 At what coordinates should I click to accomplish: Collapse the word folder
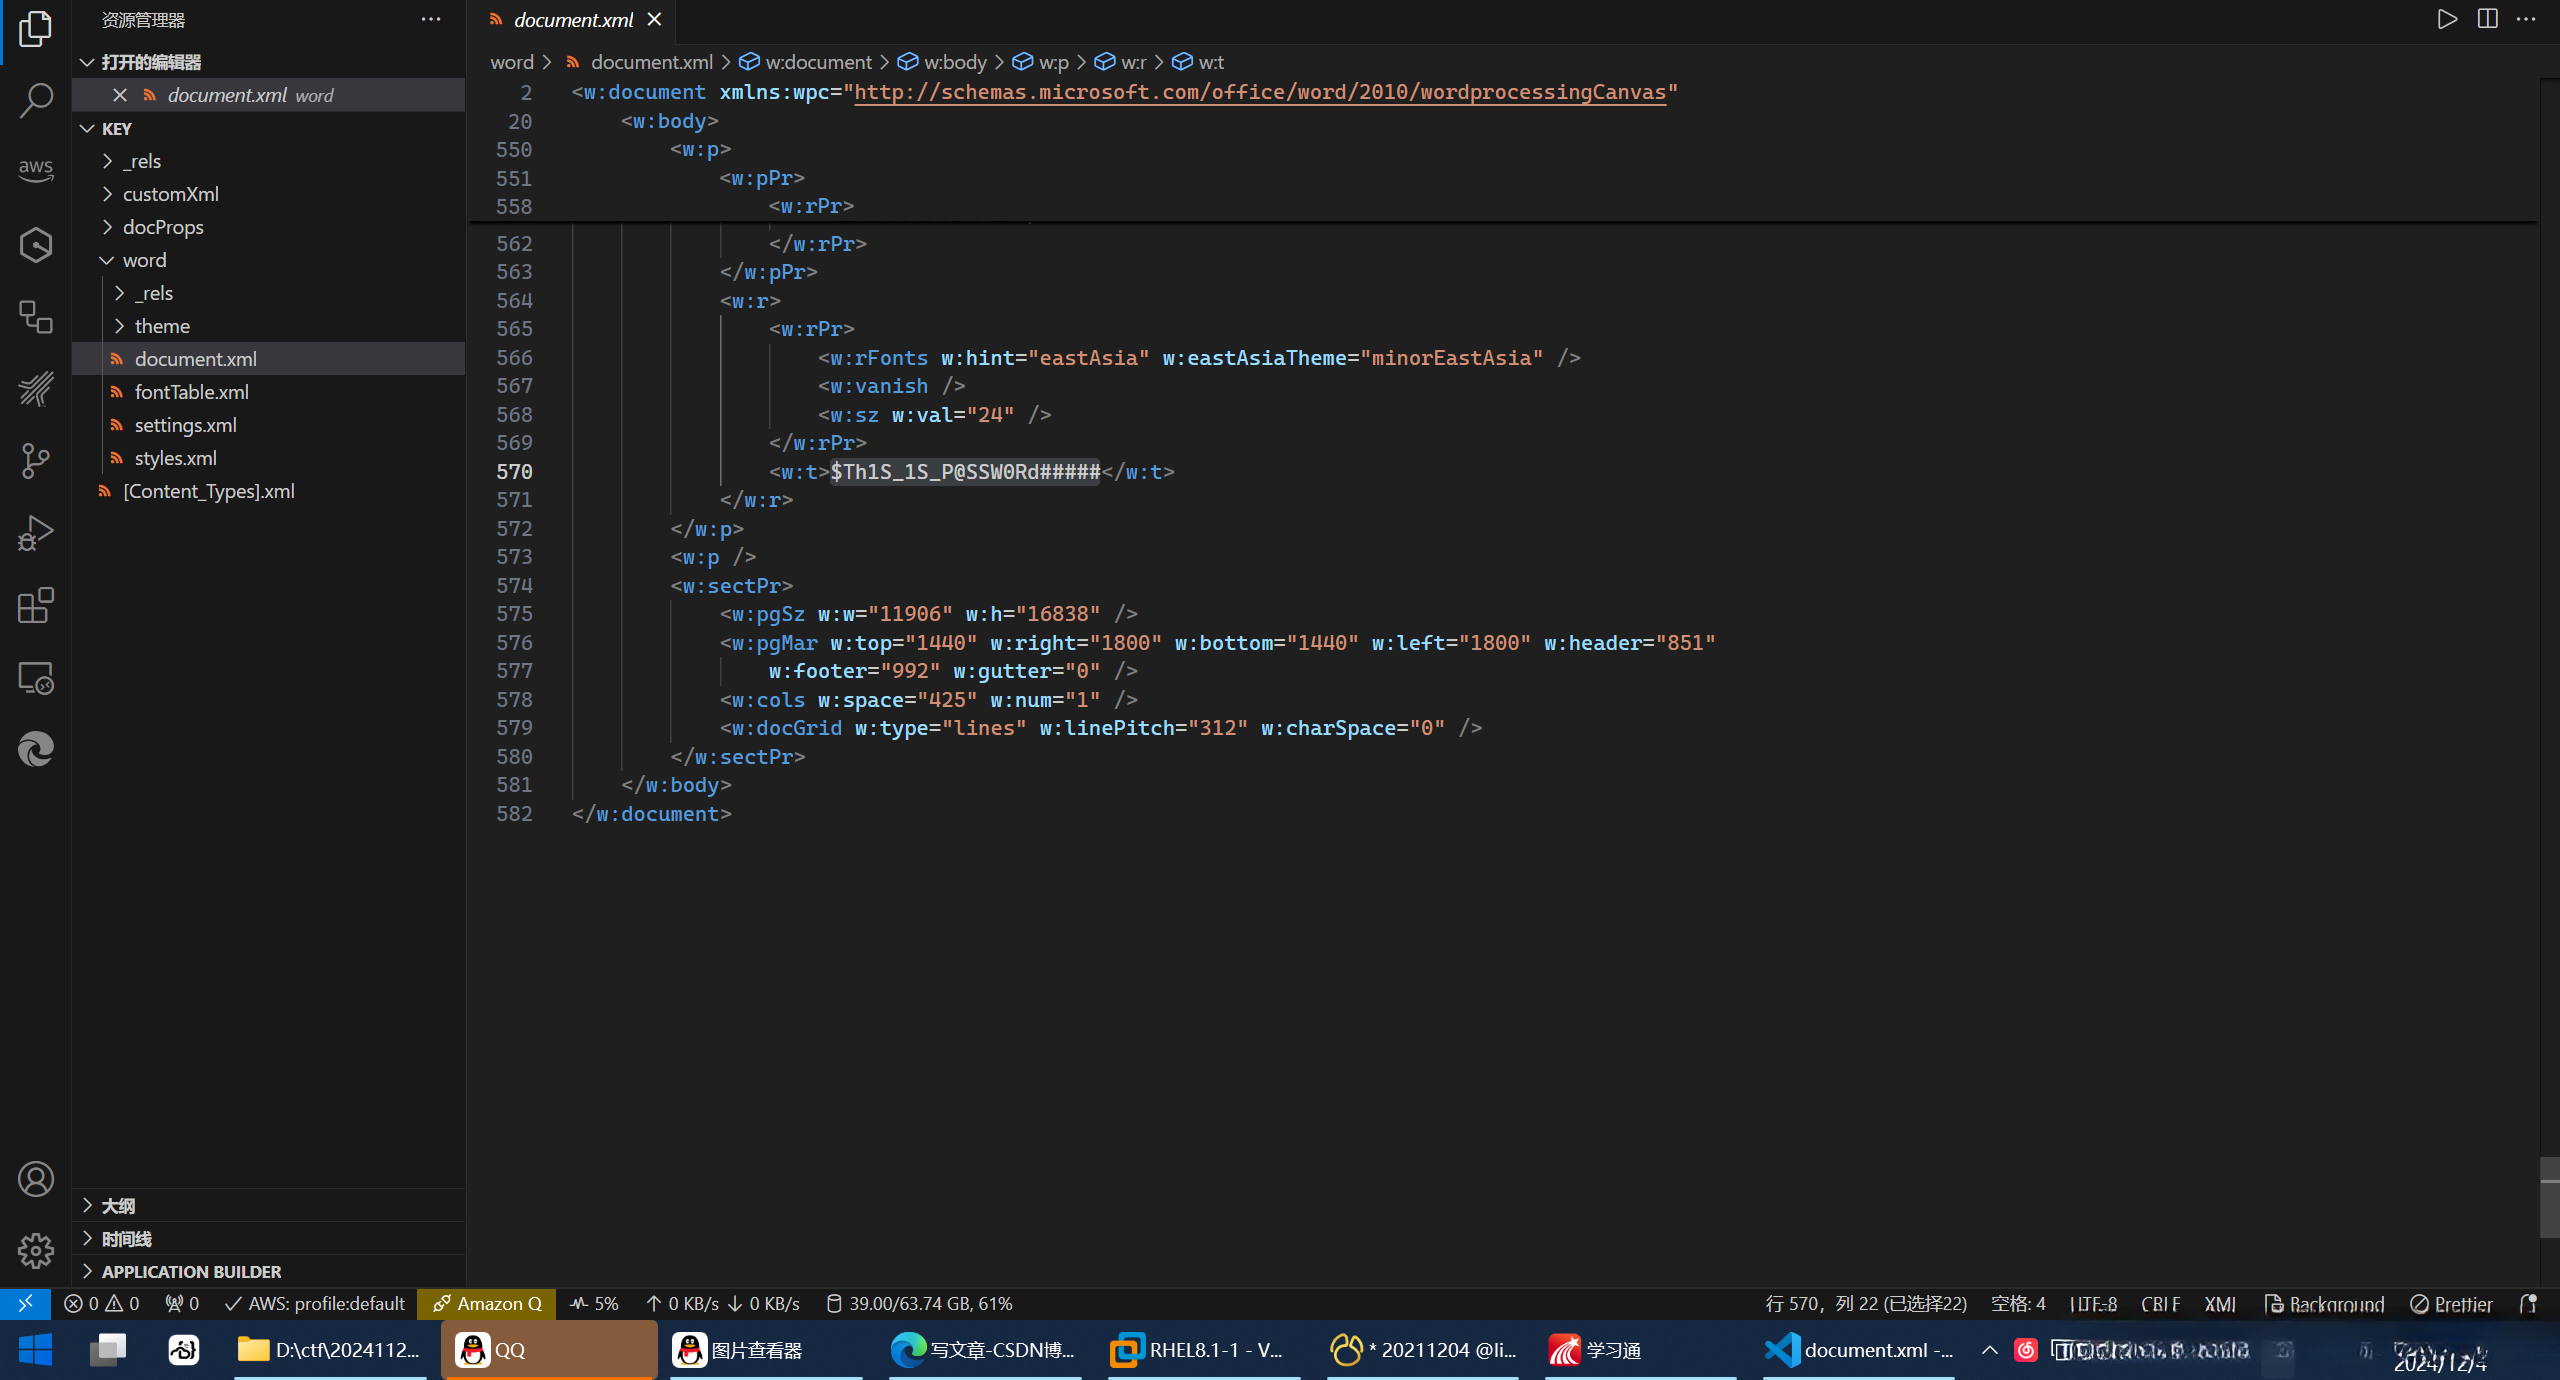[144, 260]
